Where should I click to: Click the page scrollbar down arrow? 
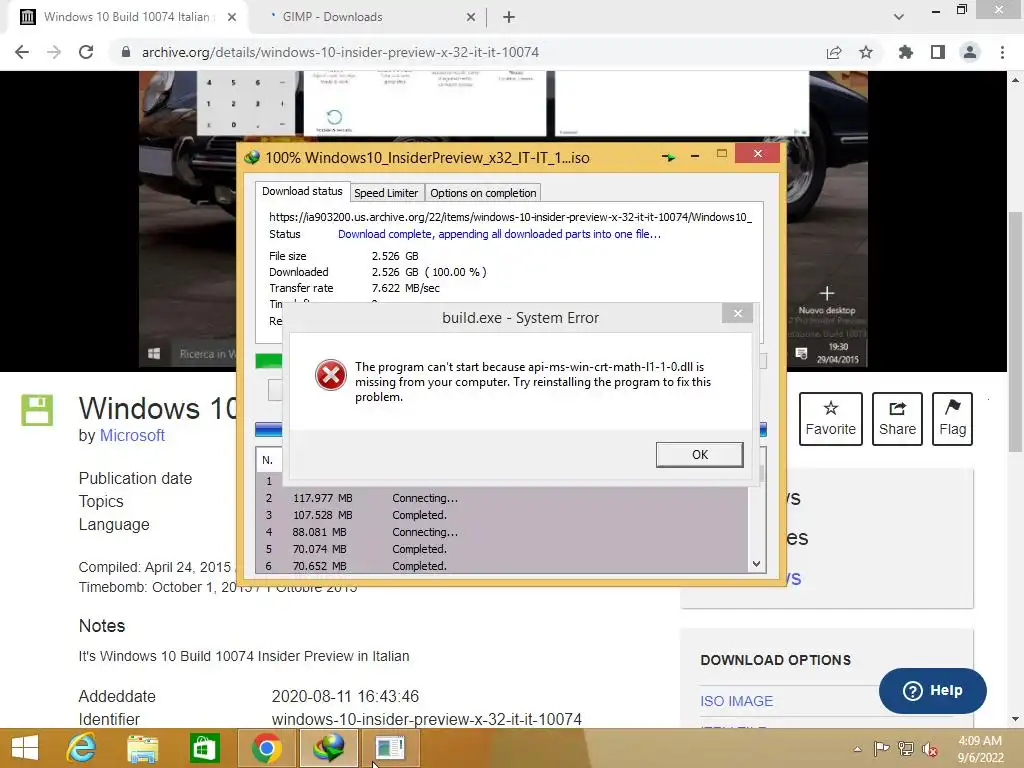[1015, 719]
